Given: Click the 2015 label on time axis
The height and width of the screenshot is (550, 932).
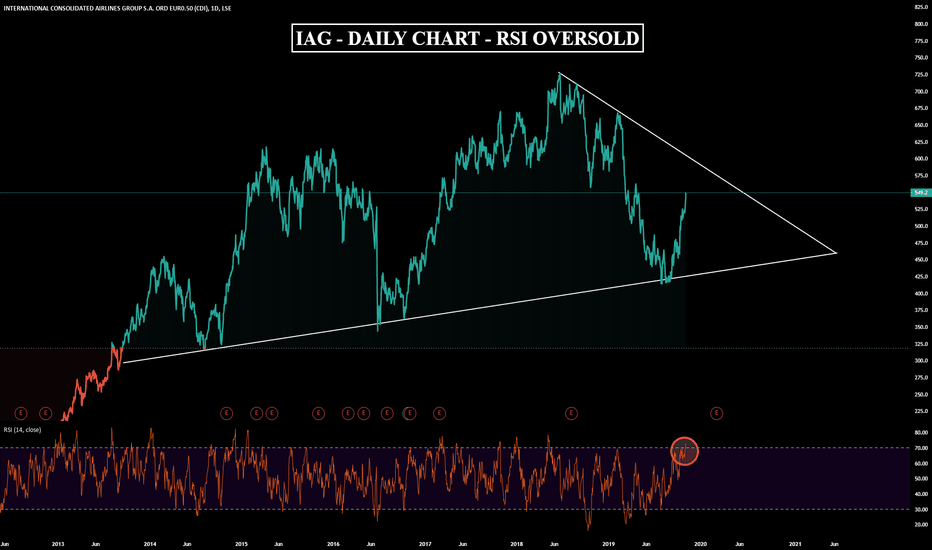Looking at the screenshot, I should (x=241, y=544).
